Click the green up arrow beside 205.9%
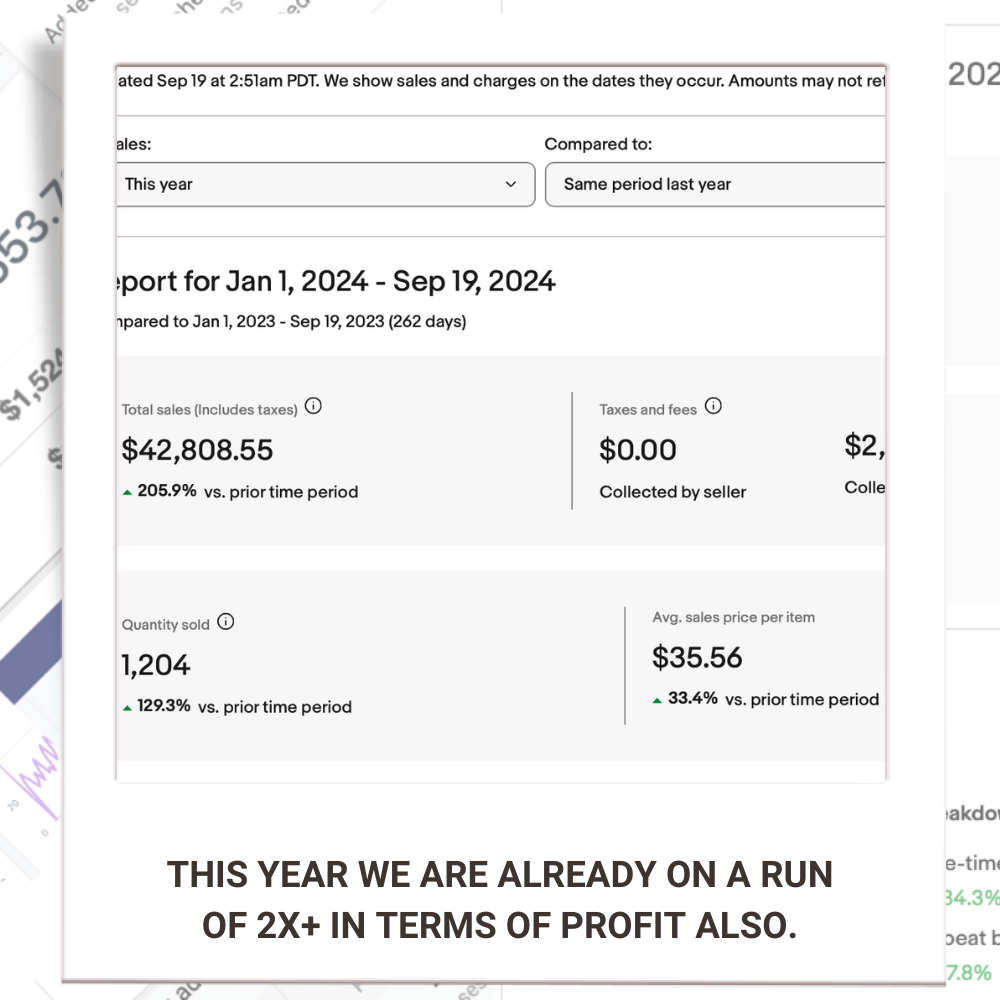 (x=127, y=492)
